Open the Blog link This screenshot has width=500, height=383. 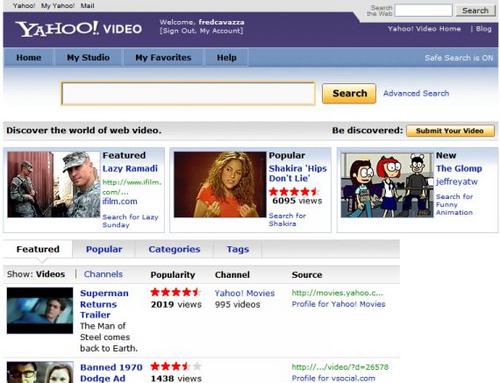tap(484, 29)
